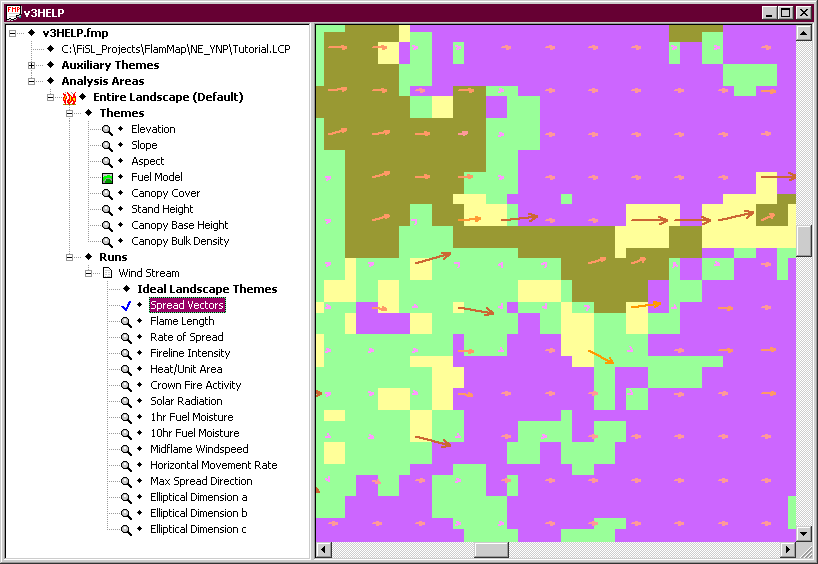Click the magnifier icon beside Max Spread Direction
The height and width of the screenshot is (564, 818).
pos(126,482)
